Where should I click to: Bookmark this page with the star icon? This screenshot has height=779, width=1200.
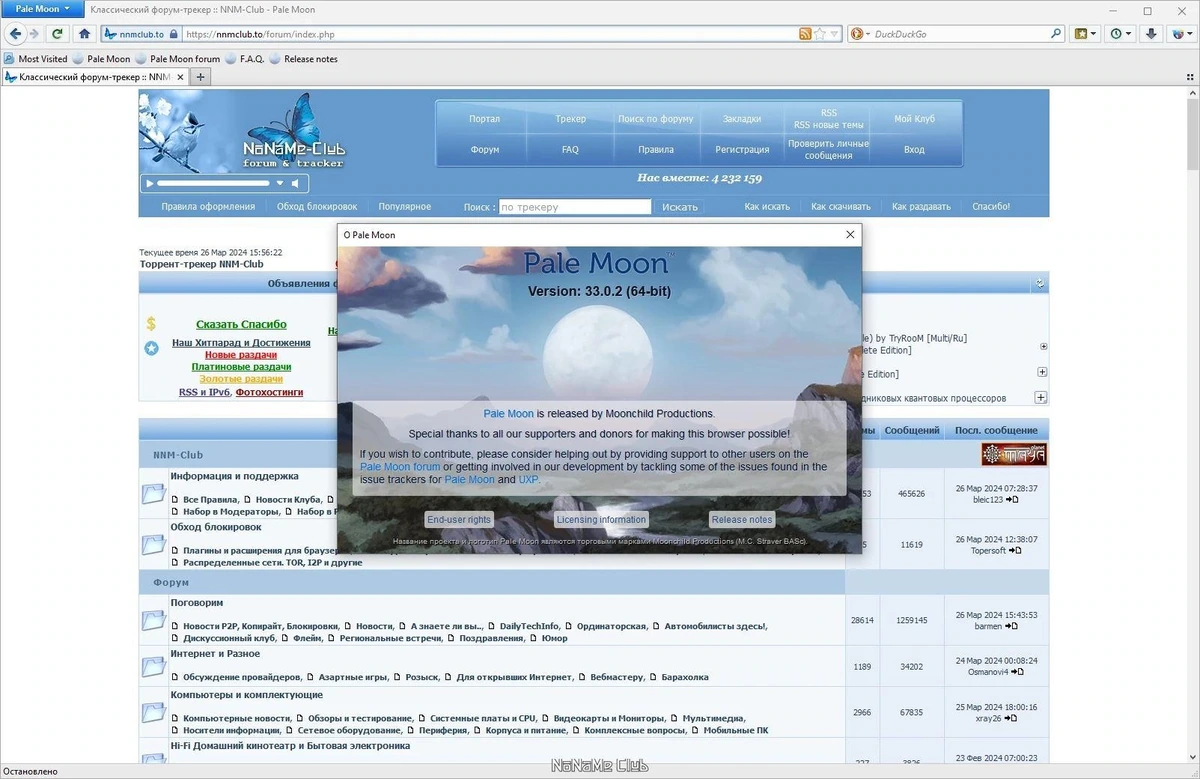[820, 34]
